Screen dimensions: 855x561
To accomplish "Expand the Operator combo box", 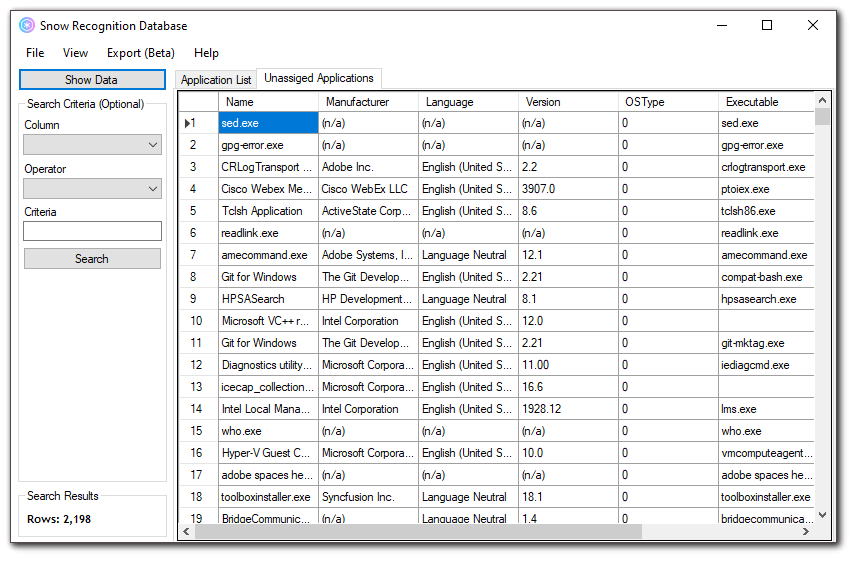I will pyautogui.click(x=92, y=189).
